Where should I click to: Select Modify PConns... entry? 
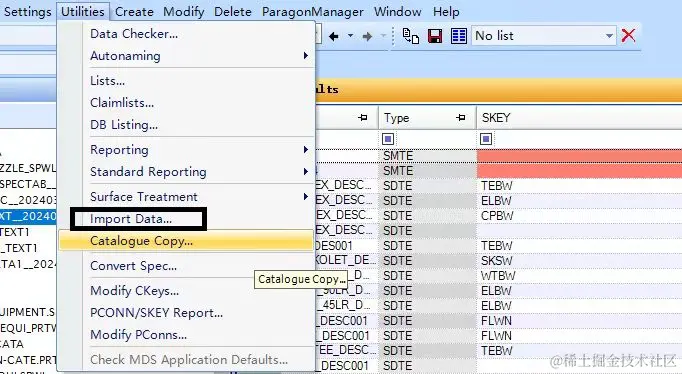pos(186,335)
